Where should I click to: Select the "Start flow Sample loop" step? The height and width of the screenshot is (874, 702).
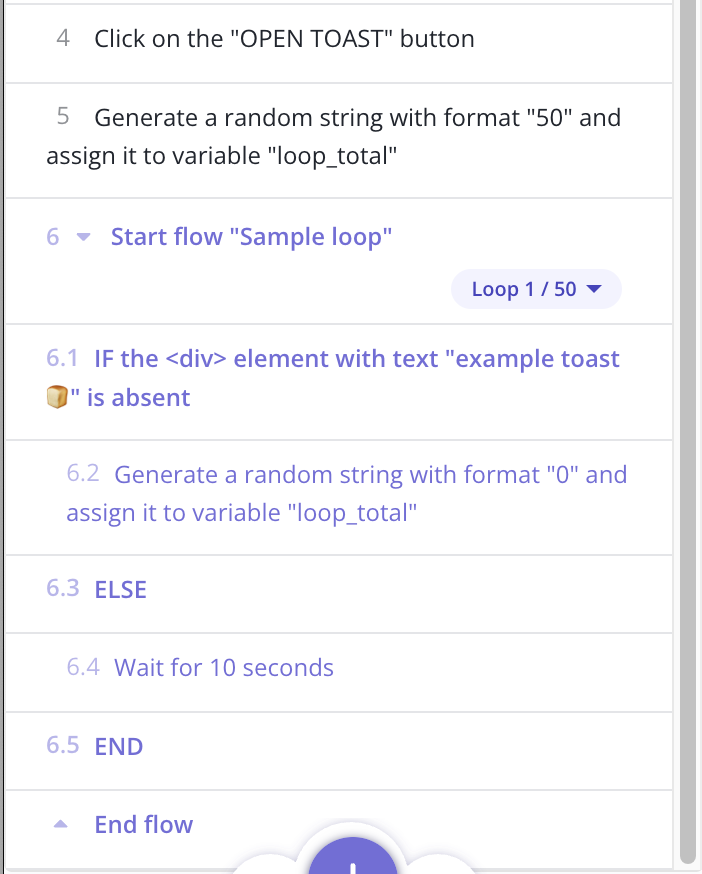252,237
